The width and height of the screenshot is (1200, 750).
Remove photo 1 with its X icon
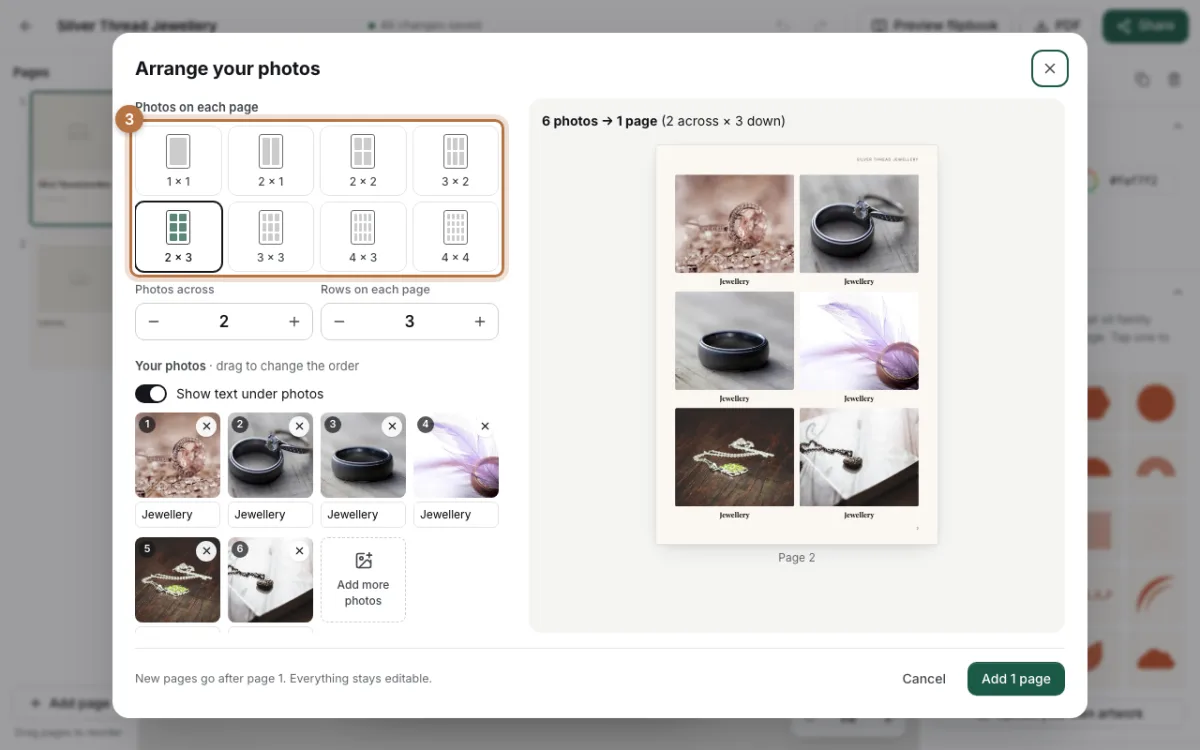206,427
